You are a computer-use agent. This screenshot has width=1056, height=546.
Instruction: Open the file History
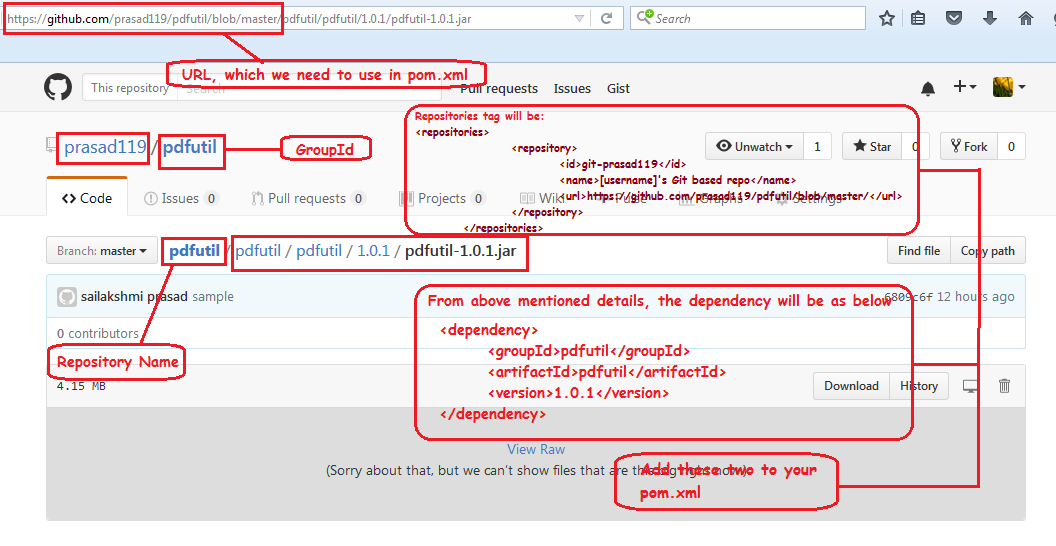pos(919,386)
